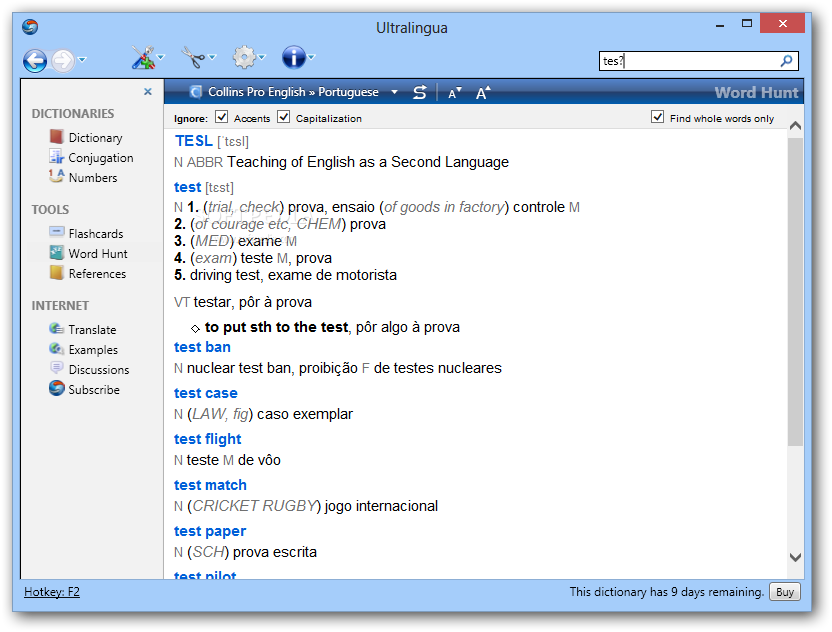Open the Examples internet item

point(93,350)
